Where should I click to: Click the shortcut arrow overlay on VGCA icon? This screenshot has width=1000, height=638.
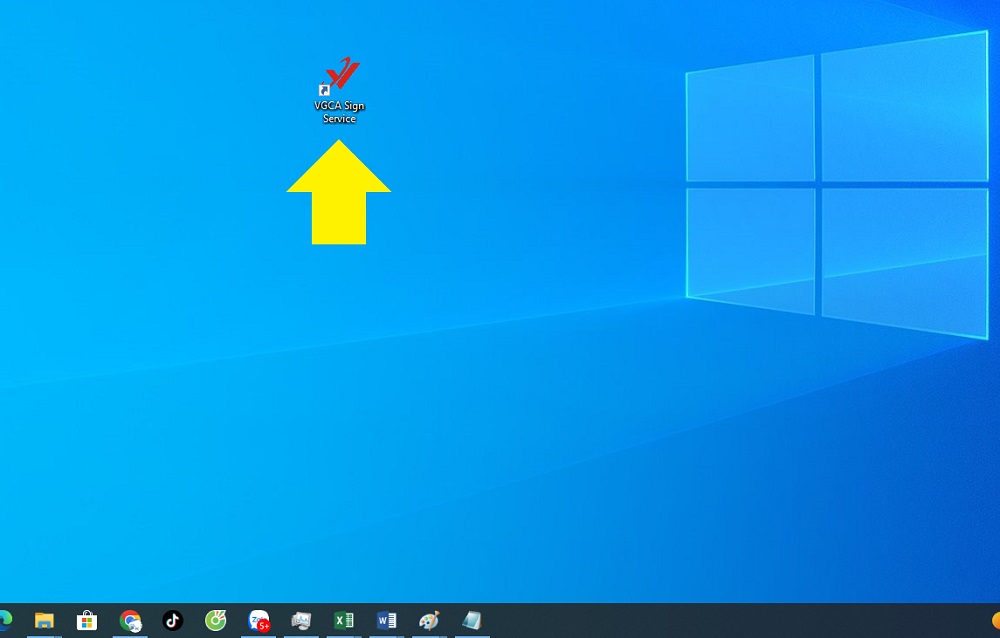[x=324, y=90]
